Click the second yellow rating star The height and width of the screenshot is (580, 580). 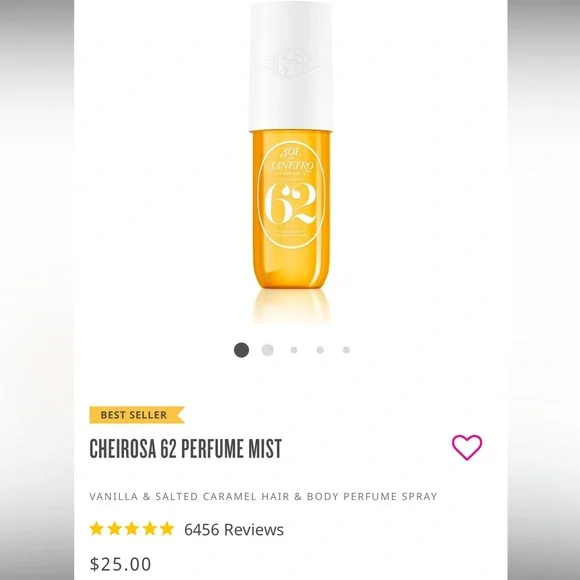click(x=114, y=529)
